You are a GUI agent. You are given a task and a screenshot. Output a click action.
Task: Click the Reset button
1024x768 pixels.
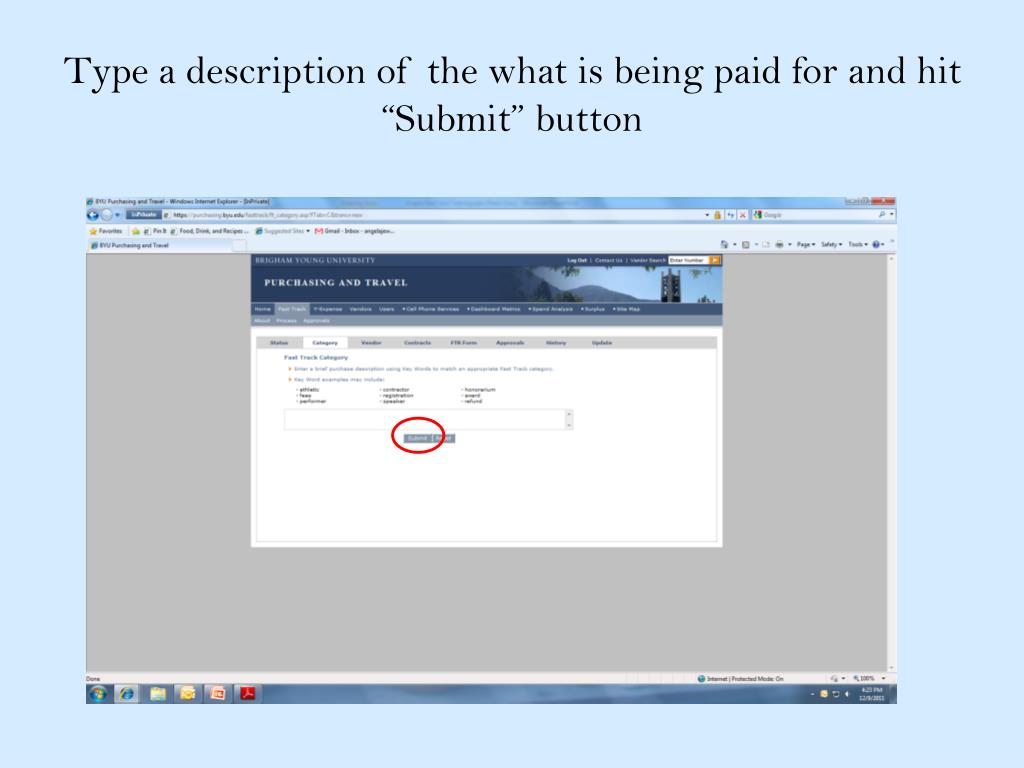[445, 438]
